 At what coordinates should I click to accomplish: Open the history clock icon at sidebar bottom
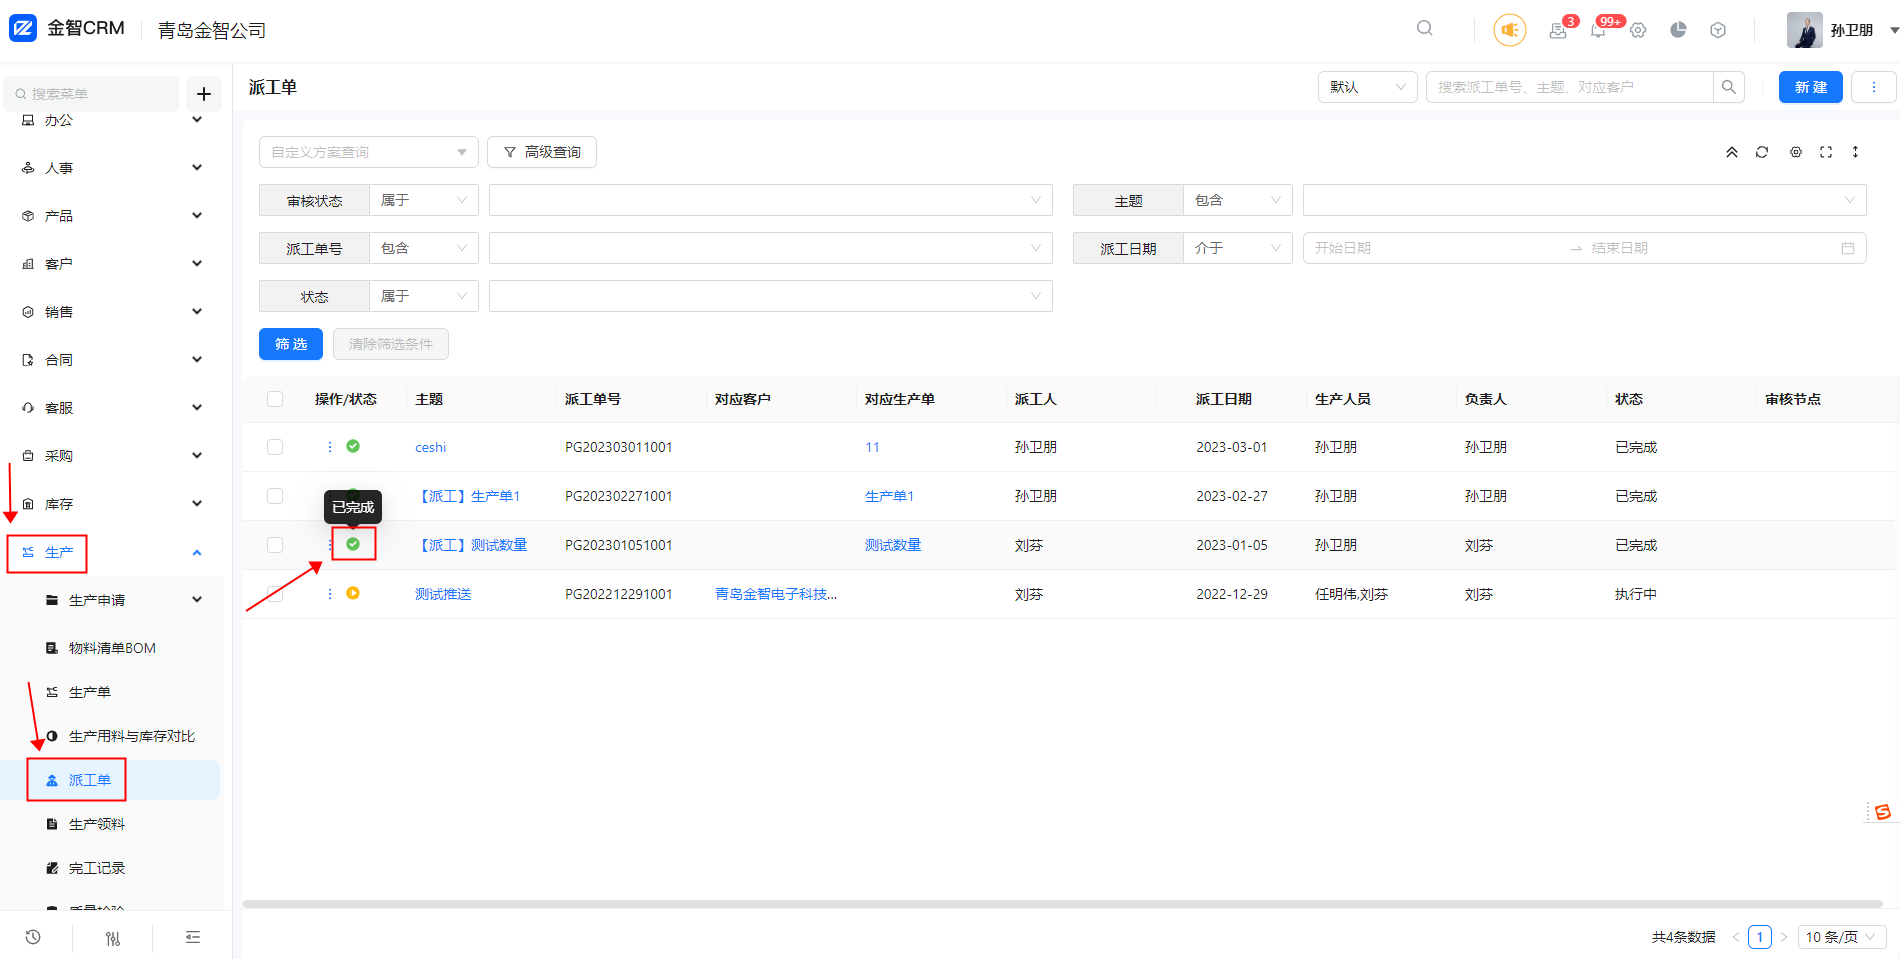point(33,937)
